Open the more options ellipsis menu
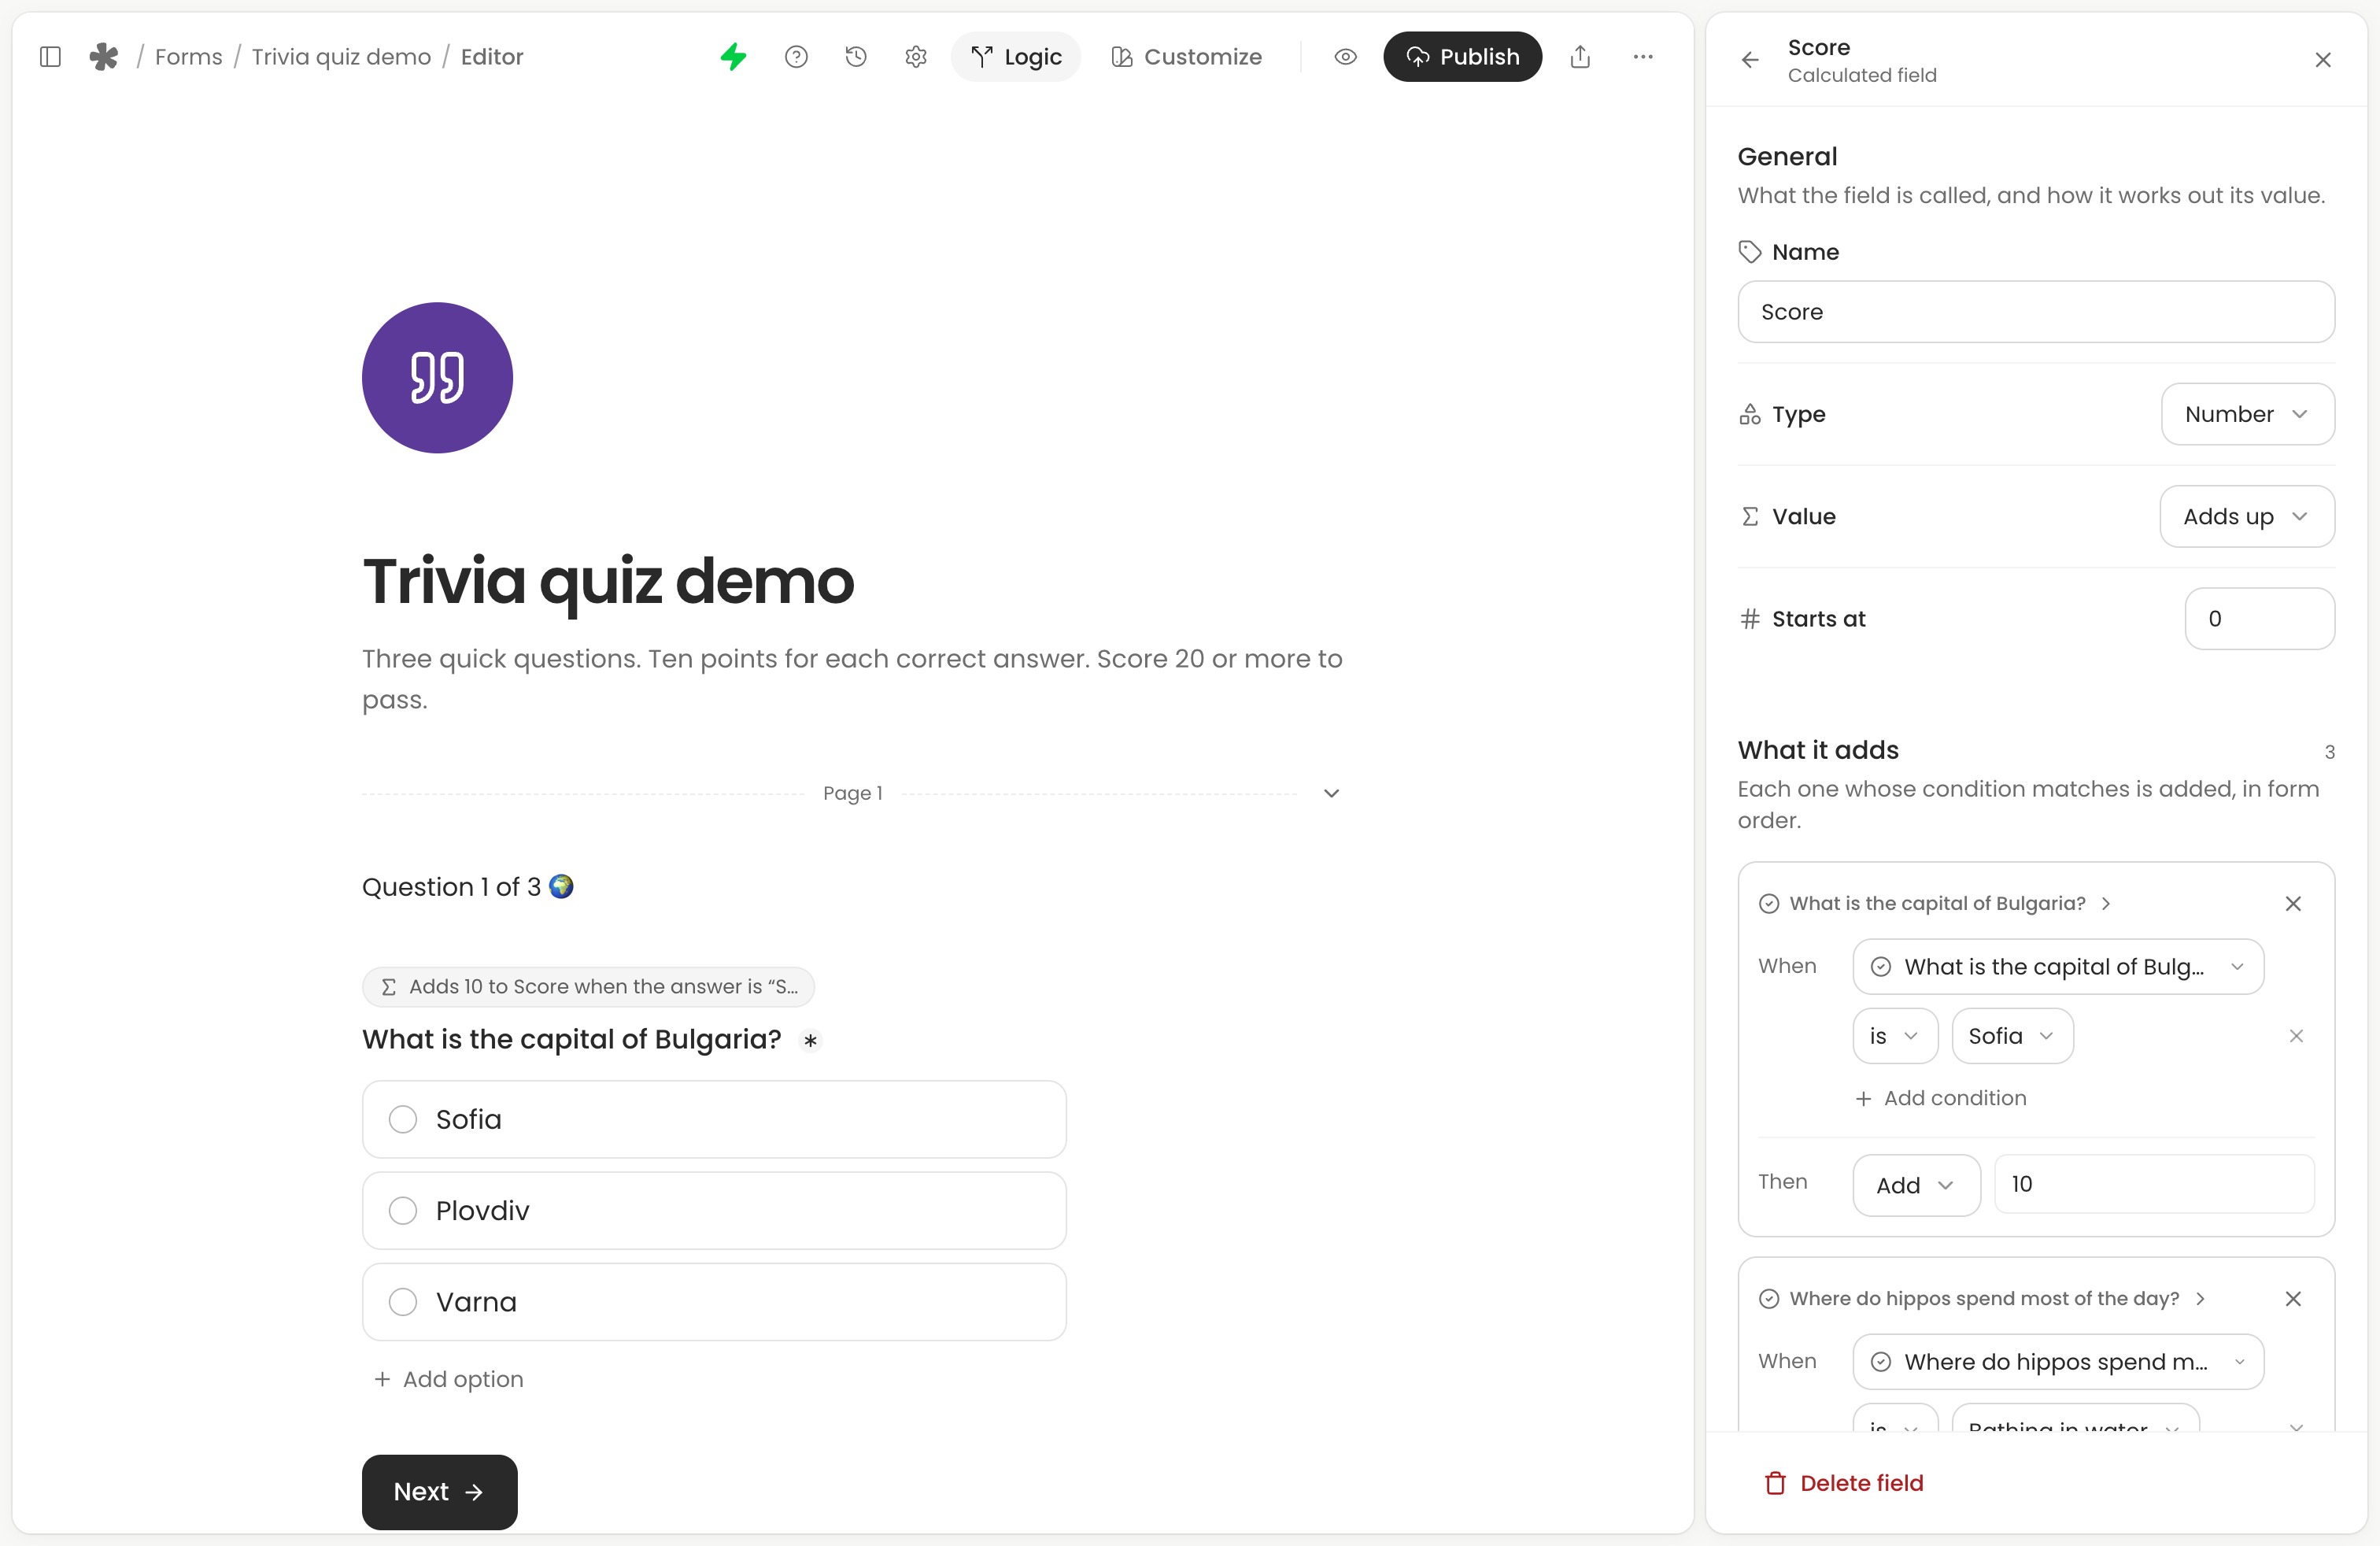Screen dimensions: 2380x1546 pyautogui.click(x=1643, y=57)
